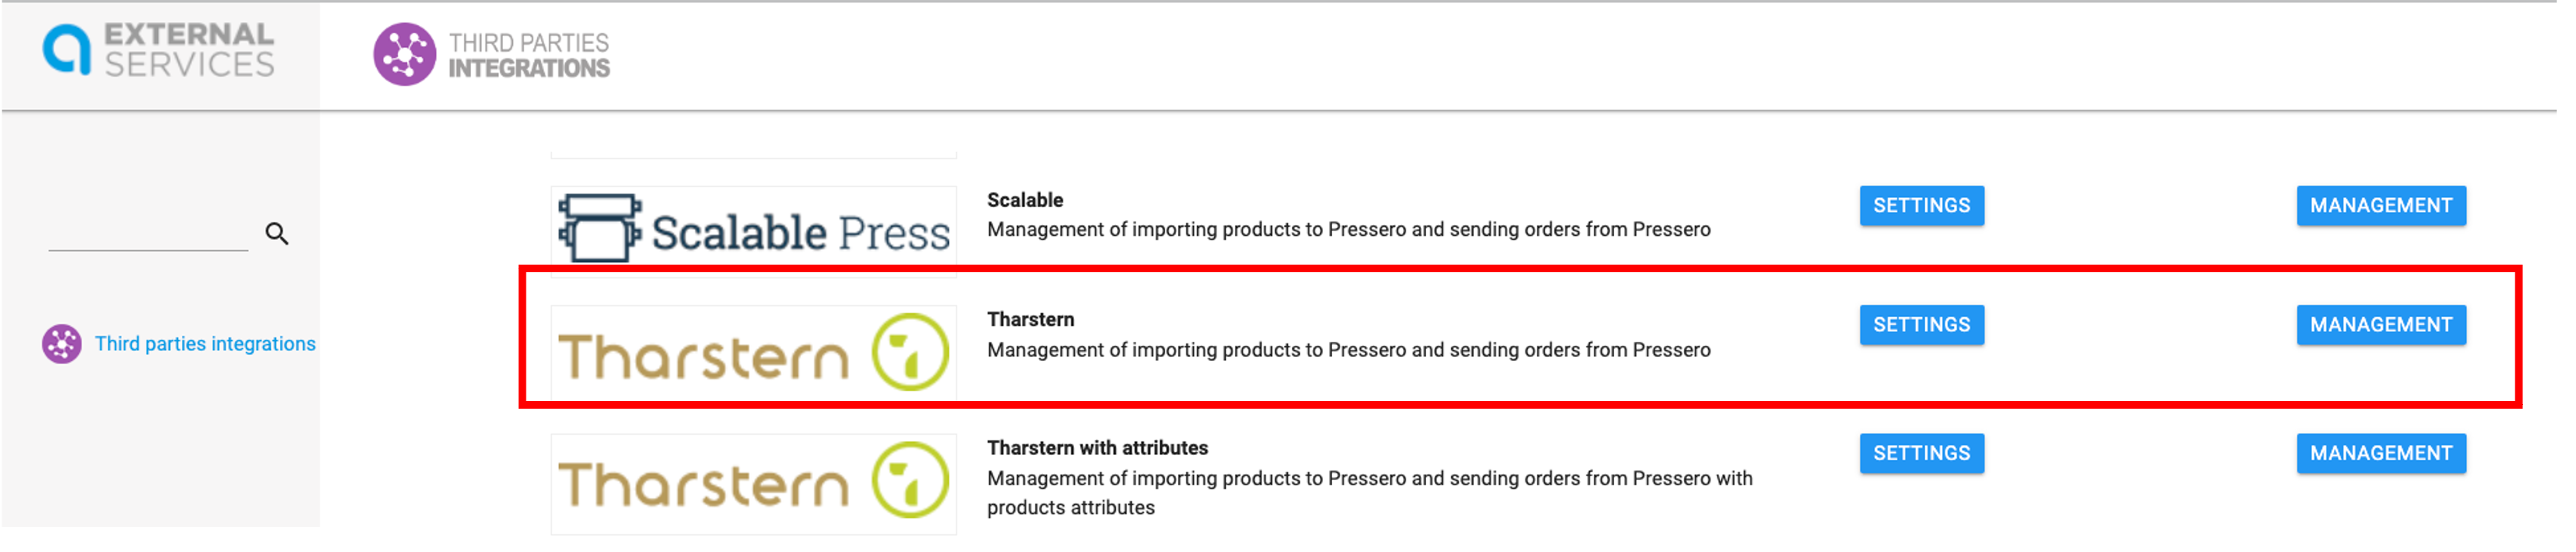Image resolution: width=2576 pixels, height=552 pixels.
Task: Focus the sidebar search input field
Action: [148, 235]
